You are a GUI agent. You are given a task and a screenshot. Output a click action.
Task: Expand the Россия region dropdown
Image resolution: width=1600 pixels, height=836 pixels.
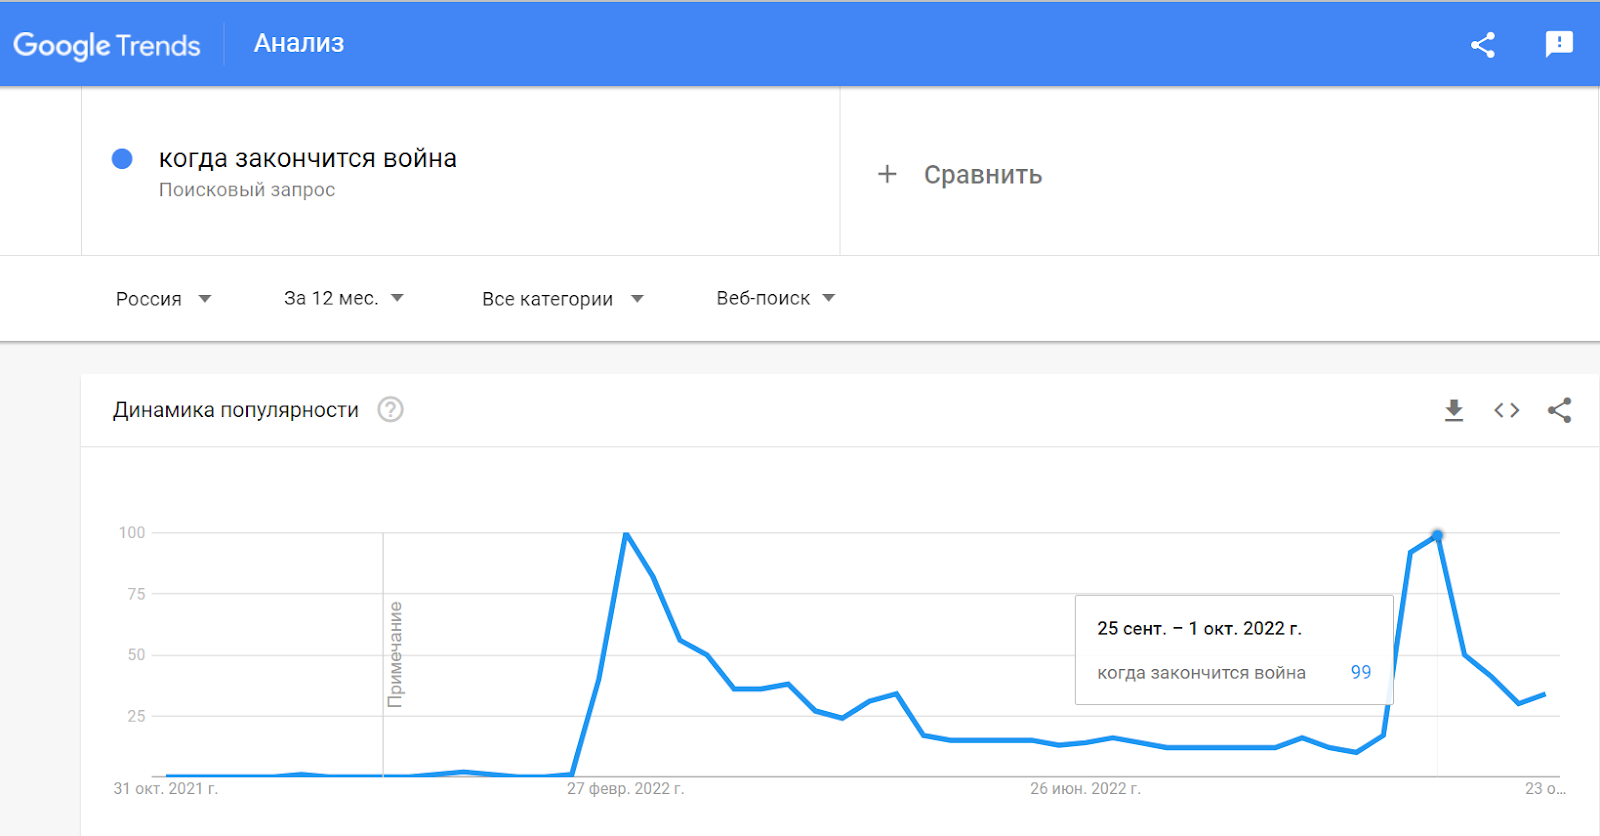coord(163,299)
